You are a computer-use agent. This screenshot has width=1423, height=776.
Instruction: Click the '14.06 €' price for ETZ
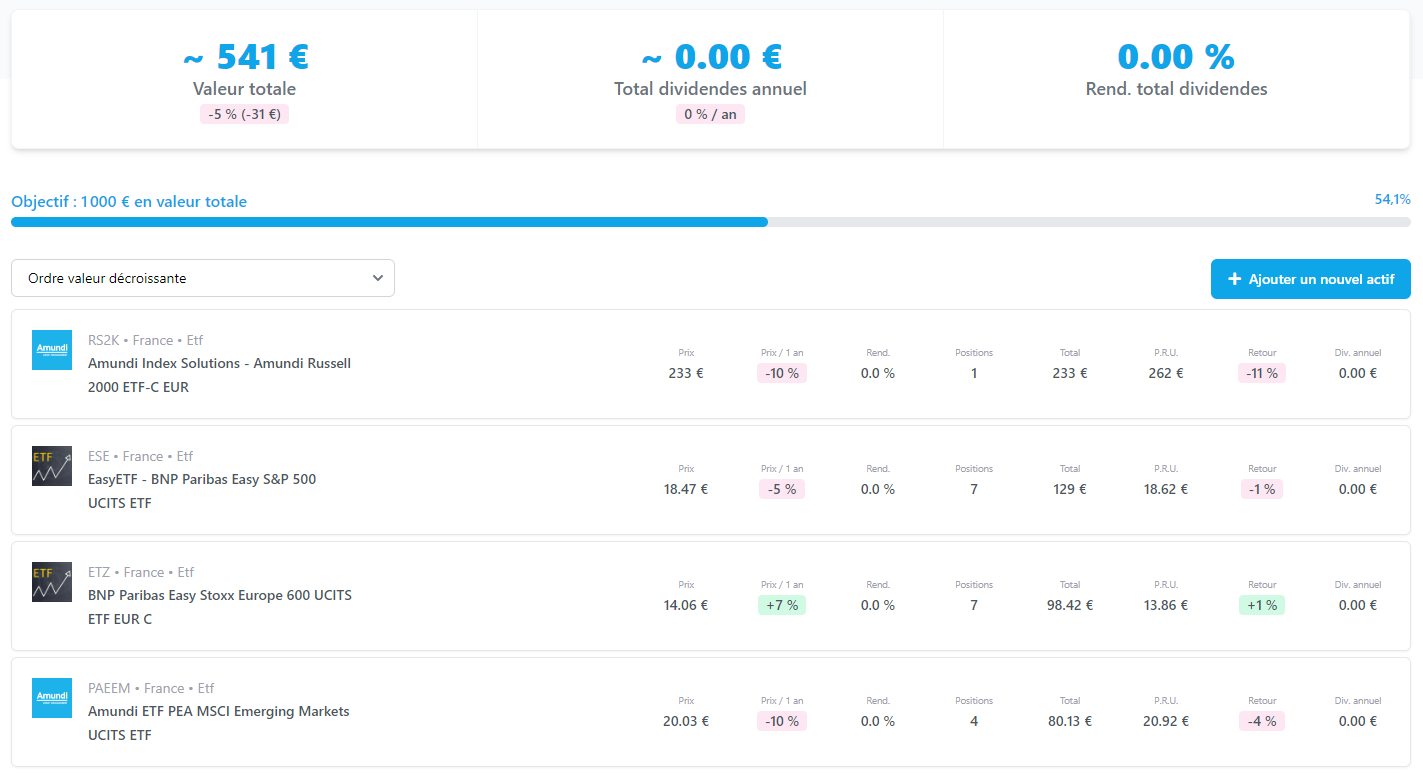[x=686, y=605]
